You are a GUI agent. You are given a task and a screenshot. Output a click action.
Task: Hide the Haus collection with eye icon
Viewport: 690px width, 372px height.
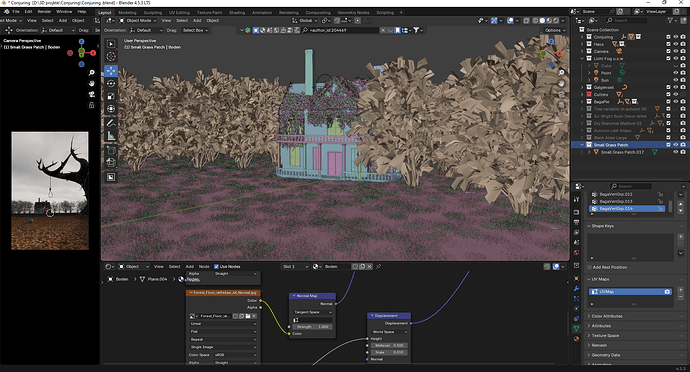coord(675,44)
